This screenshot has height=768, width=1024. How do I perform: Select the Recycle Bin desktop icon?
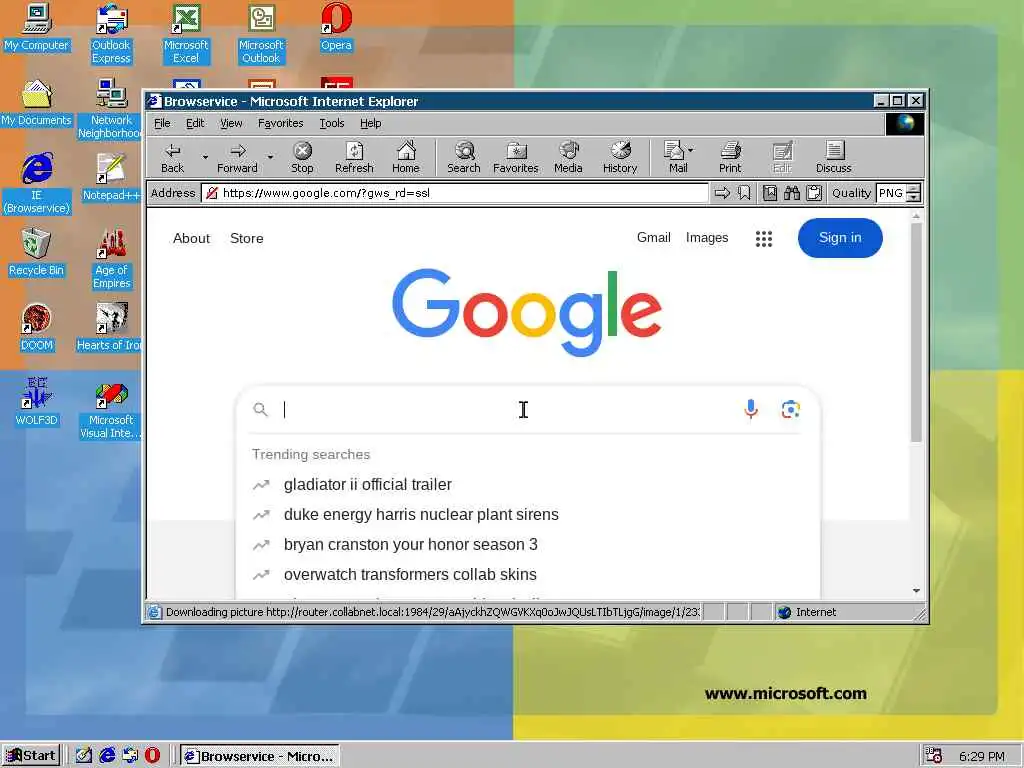click(36, 251)
